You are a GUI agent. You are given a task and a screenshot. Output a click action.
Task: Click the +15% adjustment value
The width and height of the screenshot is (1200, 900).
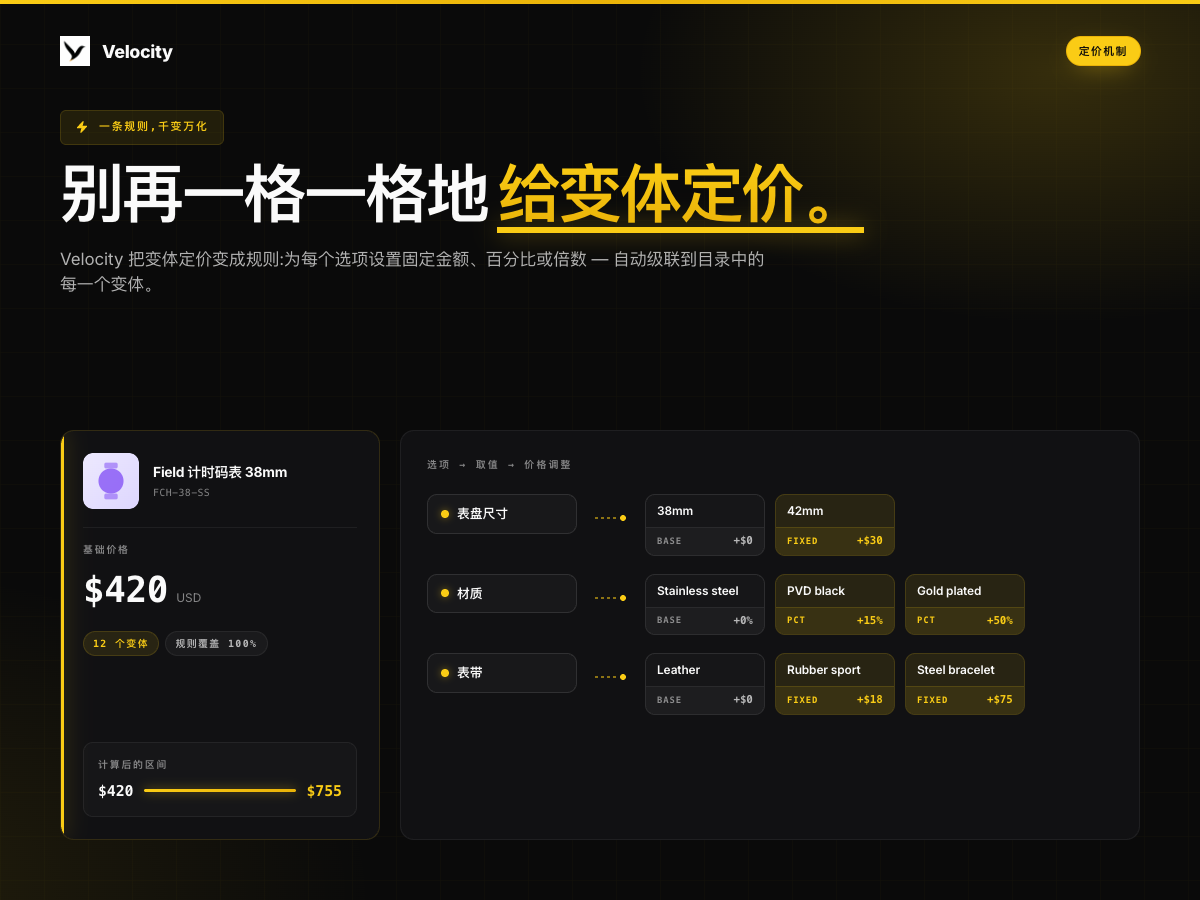click(x=870, y=620)
